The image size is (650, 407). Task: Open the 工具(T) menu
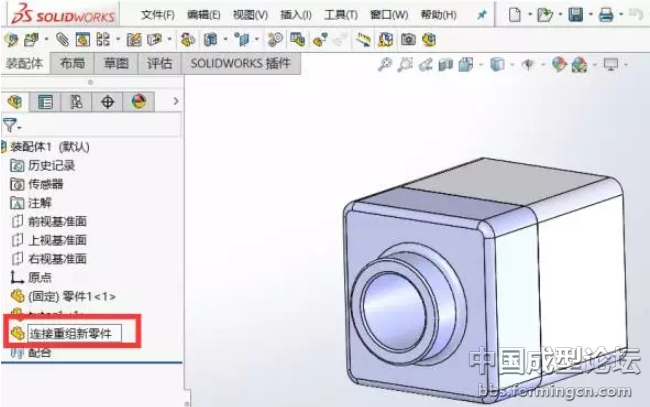tap(341, 15)
